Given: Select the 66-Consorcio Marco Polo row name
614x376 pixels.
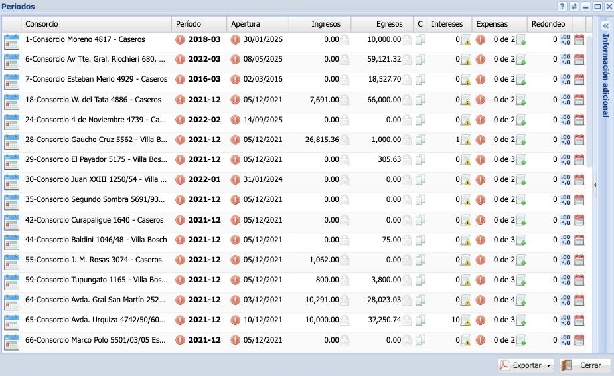Looking at the screenshot, I should [x=95, y=340].
